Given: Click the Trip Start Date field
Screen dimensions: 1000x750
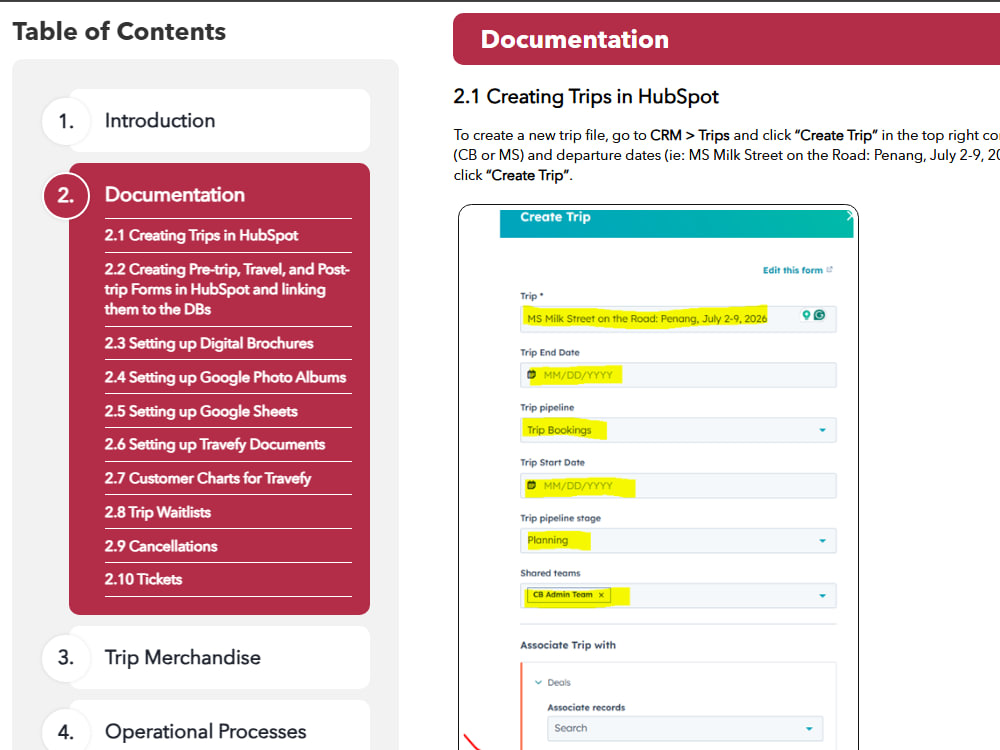Looking at the screenshot, I should tap(677, 485).
